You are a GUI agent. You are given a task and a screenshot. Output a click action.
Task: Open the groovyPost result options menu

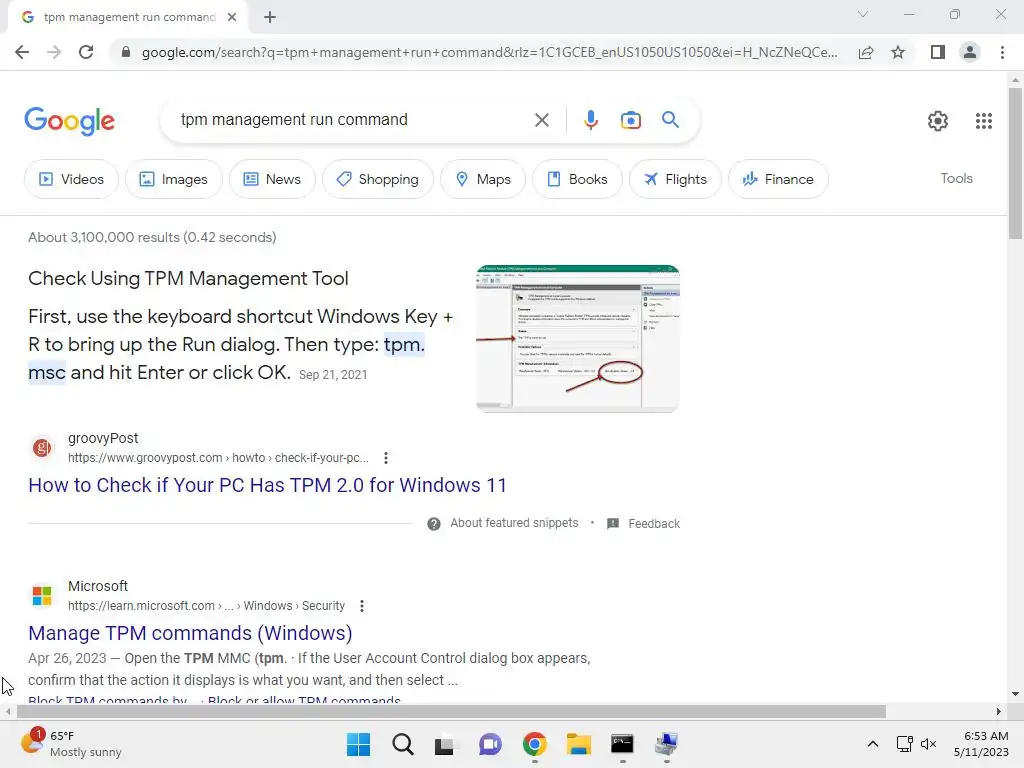(386, 458)
